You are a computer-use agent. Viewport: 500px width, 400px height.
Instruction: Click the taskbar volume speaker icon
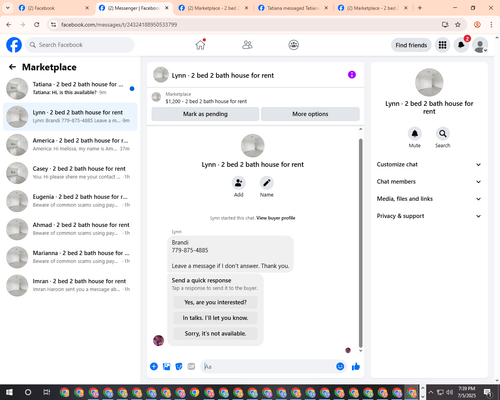tap(450, 392)
